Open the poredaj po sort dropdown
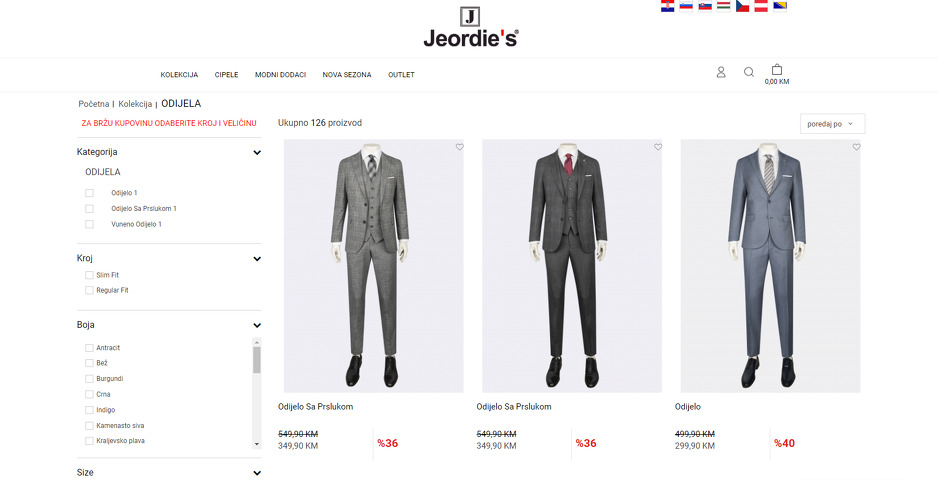 [x=832, y=124]
